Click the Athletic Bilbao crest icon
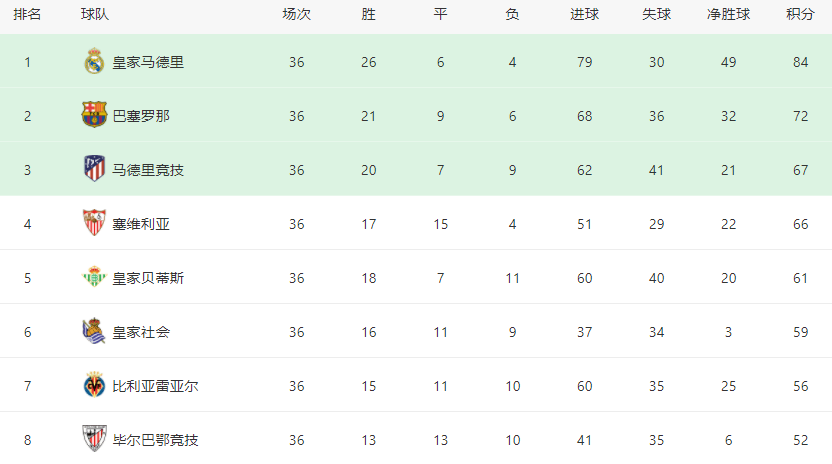Screen dimensions: 832x464 click(x=94, y=439)
